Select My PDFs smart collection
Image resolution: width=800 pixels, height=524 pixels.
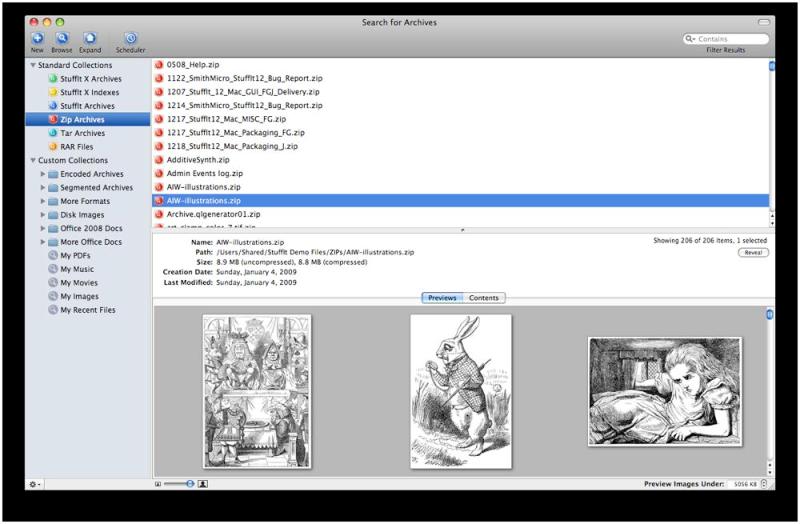(x=77, y=255)
